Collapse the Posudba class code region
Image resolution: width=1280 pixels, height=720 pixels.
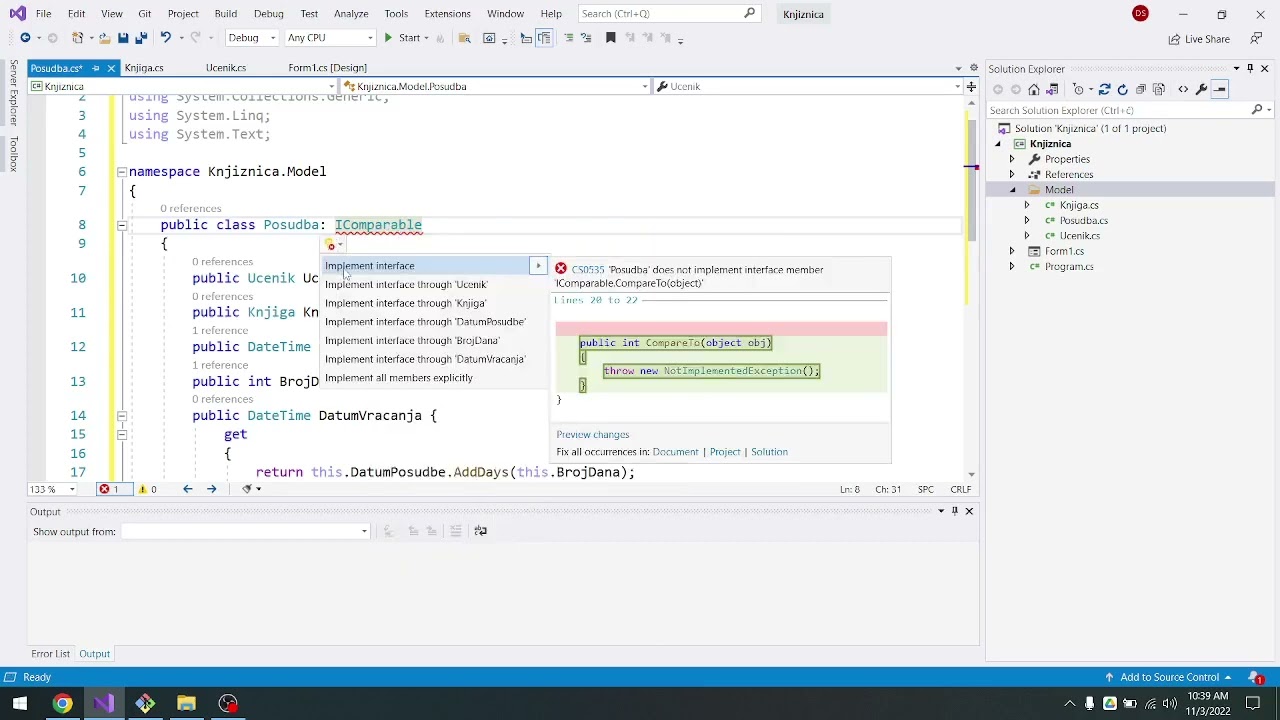click(x=121, y=225)
